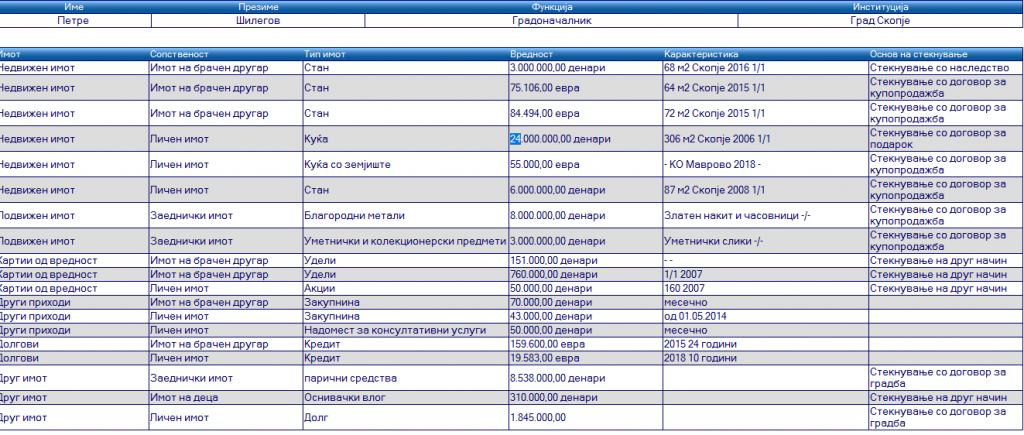Click the Вредност column header

[x=586, y=54]
